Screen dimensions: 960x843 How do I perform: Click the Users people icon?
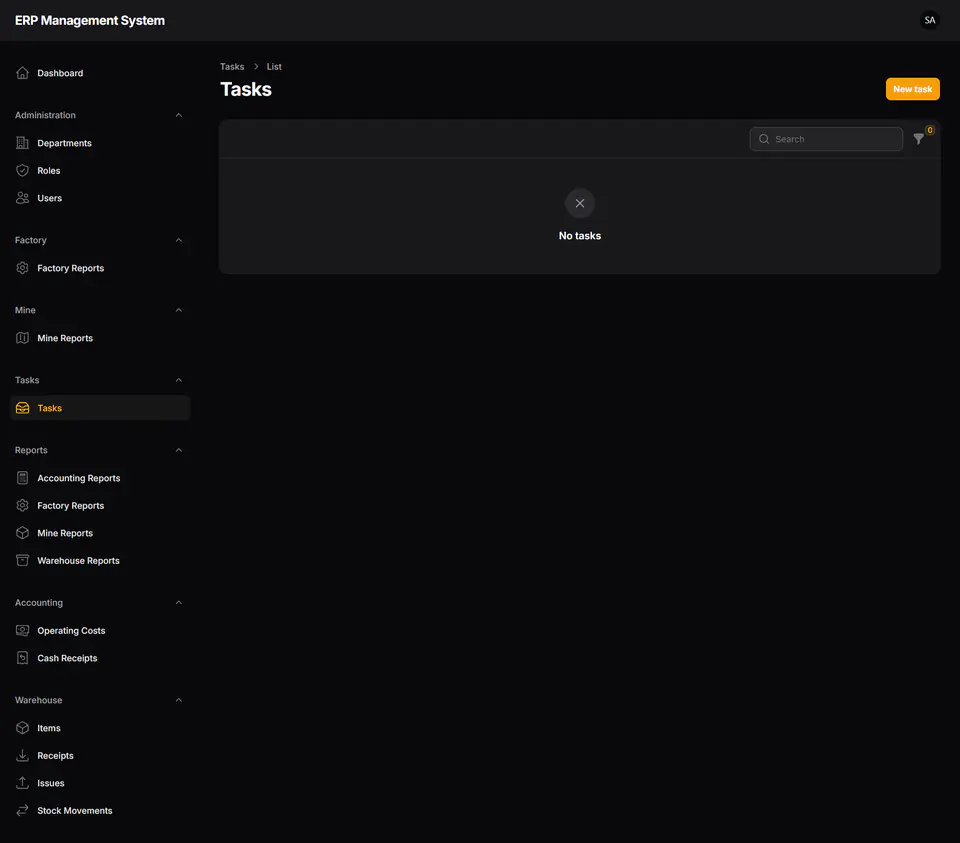[x=23, y=198]
